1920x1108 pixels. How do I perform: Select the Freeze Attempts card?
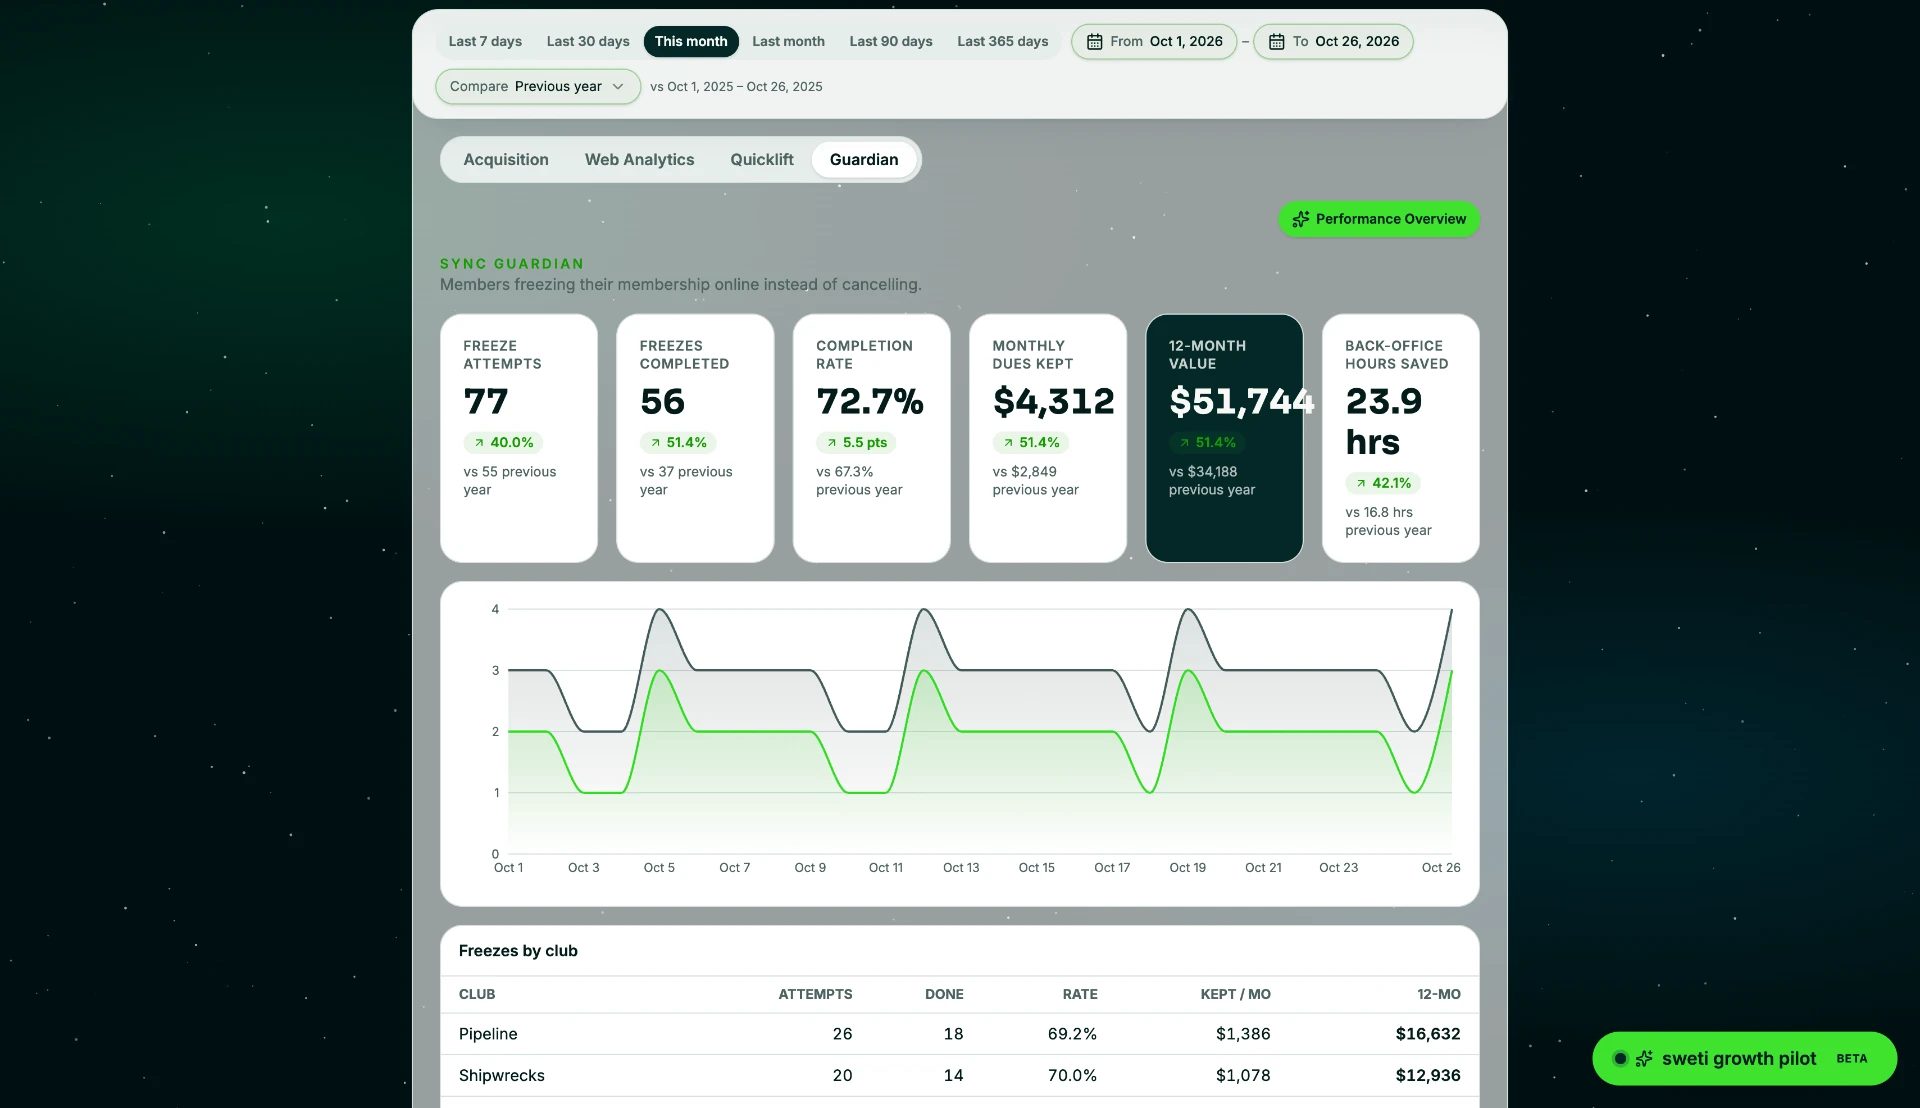click(519, 438)
